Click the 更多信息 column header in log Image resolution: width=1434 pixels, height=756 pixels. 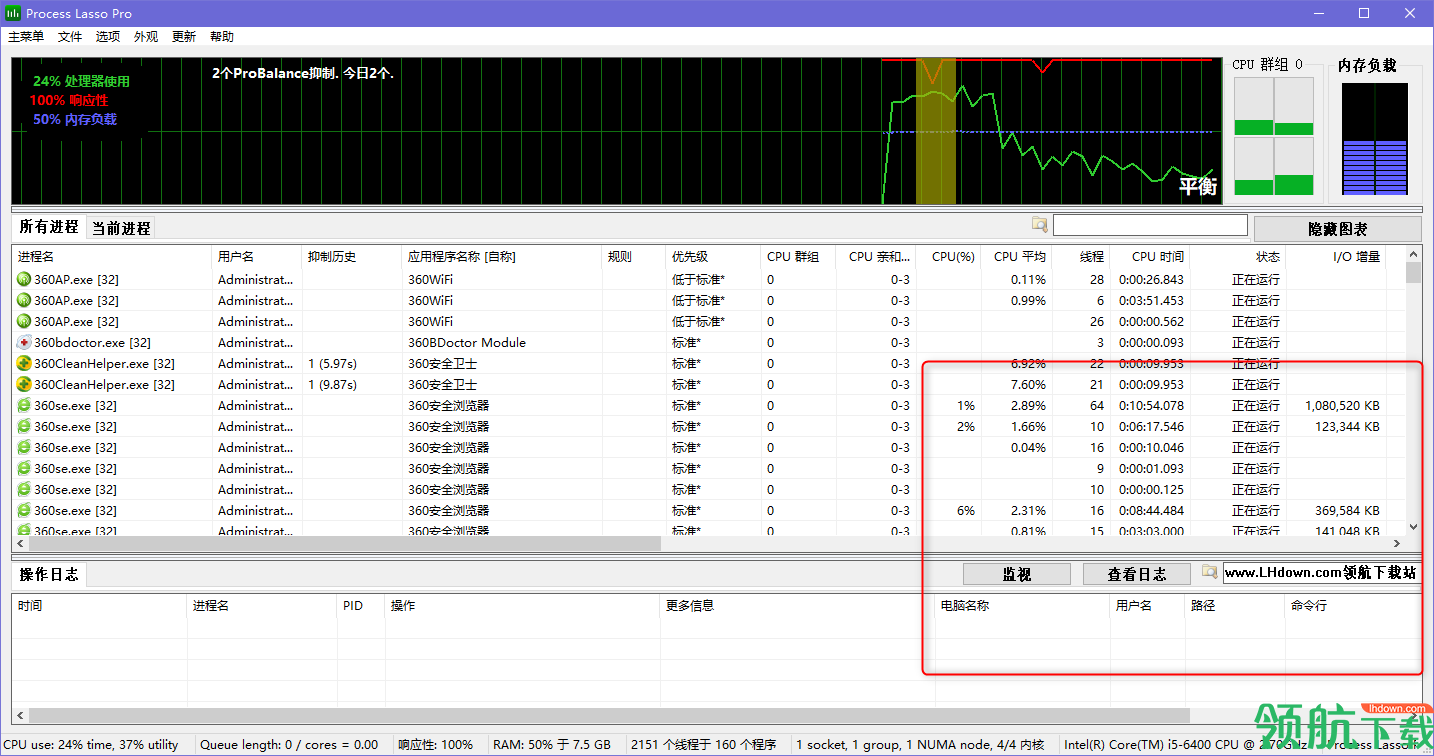(x=798, y=606)
